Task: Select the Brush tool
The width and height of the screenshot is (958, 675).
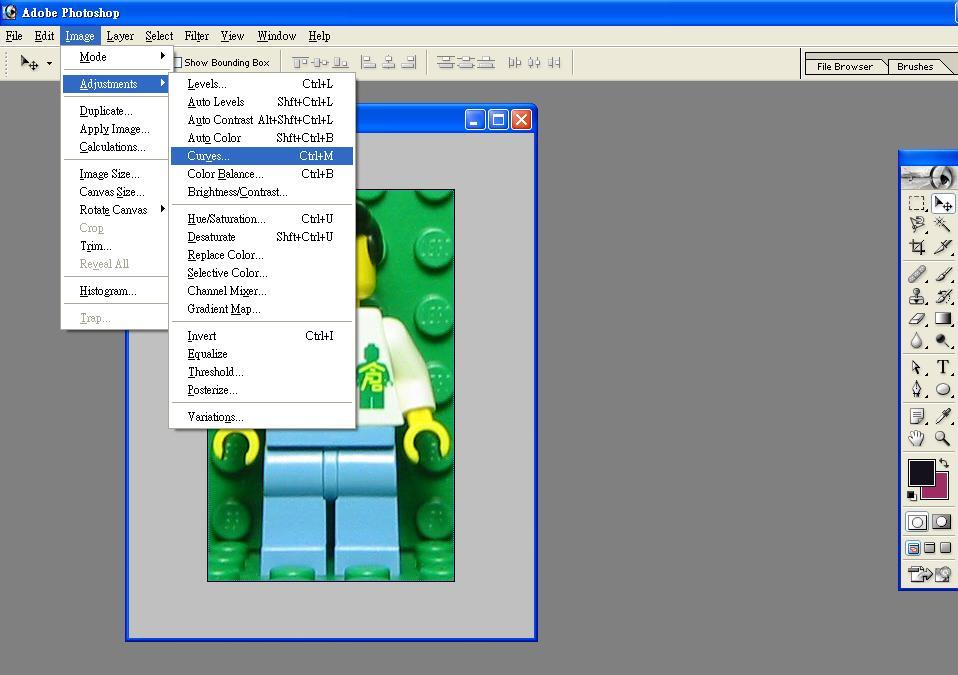Action: (943, 274)
